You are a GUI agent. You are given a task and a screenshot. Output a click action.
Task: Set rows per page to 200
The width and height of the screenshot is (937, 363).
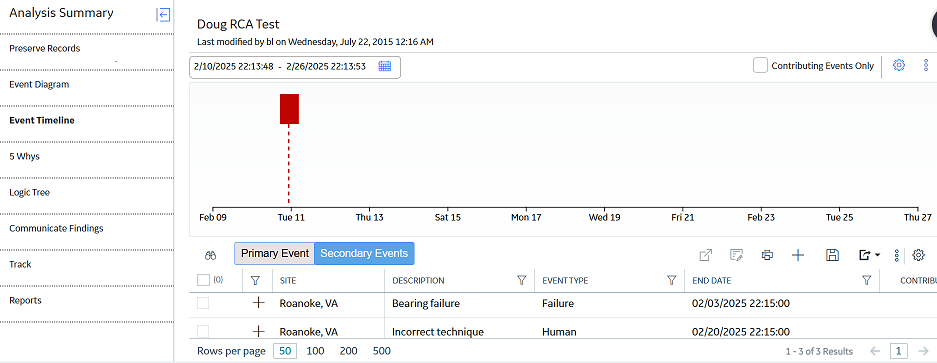348,351
